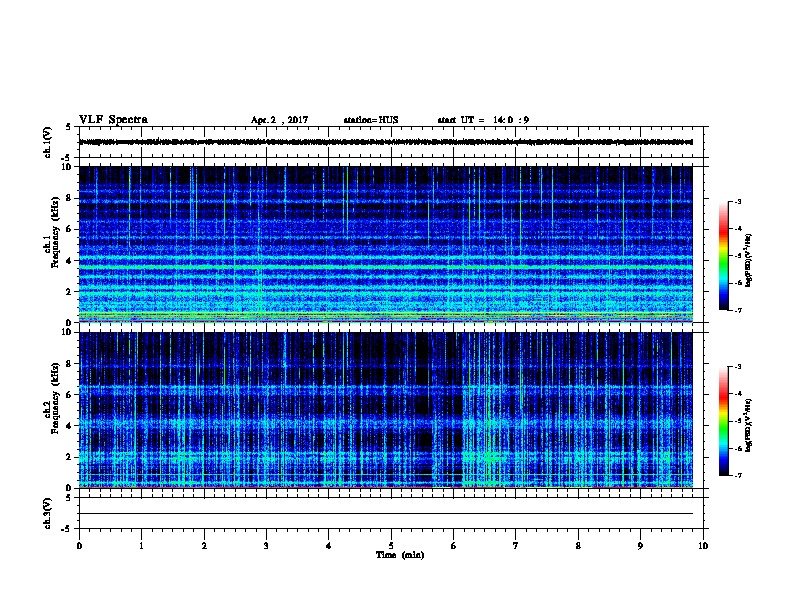This screenshot has width=792, height=612.
Task: Click the date text "Apr. 2 , 2017"
Action: [x=279, y=120]
